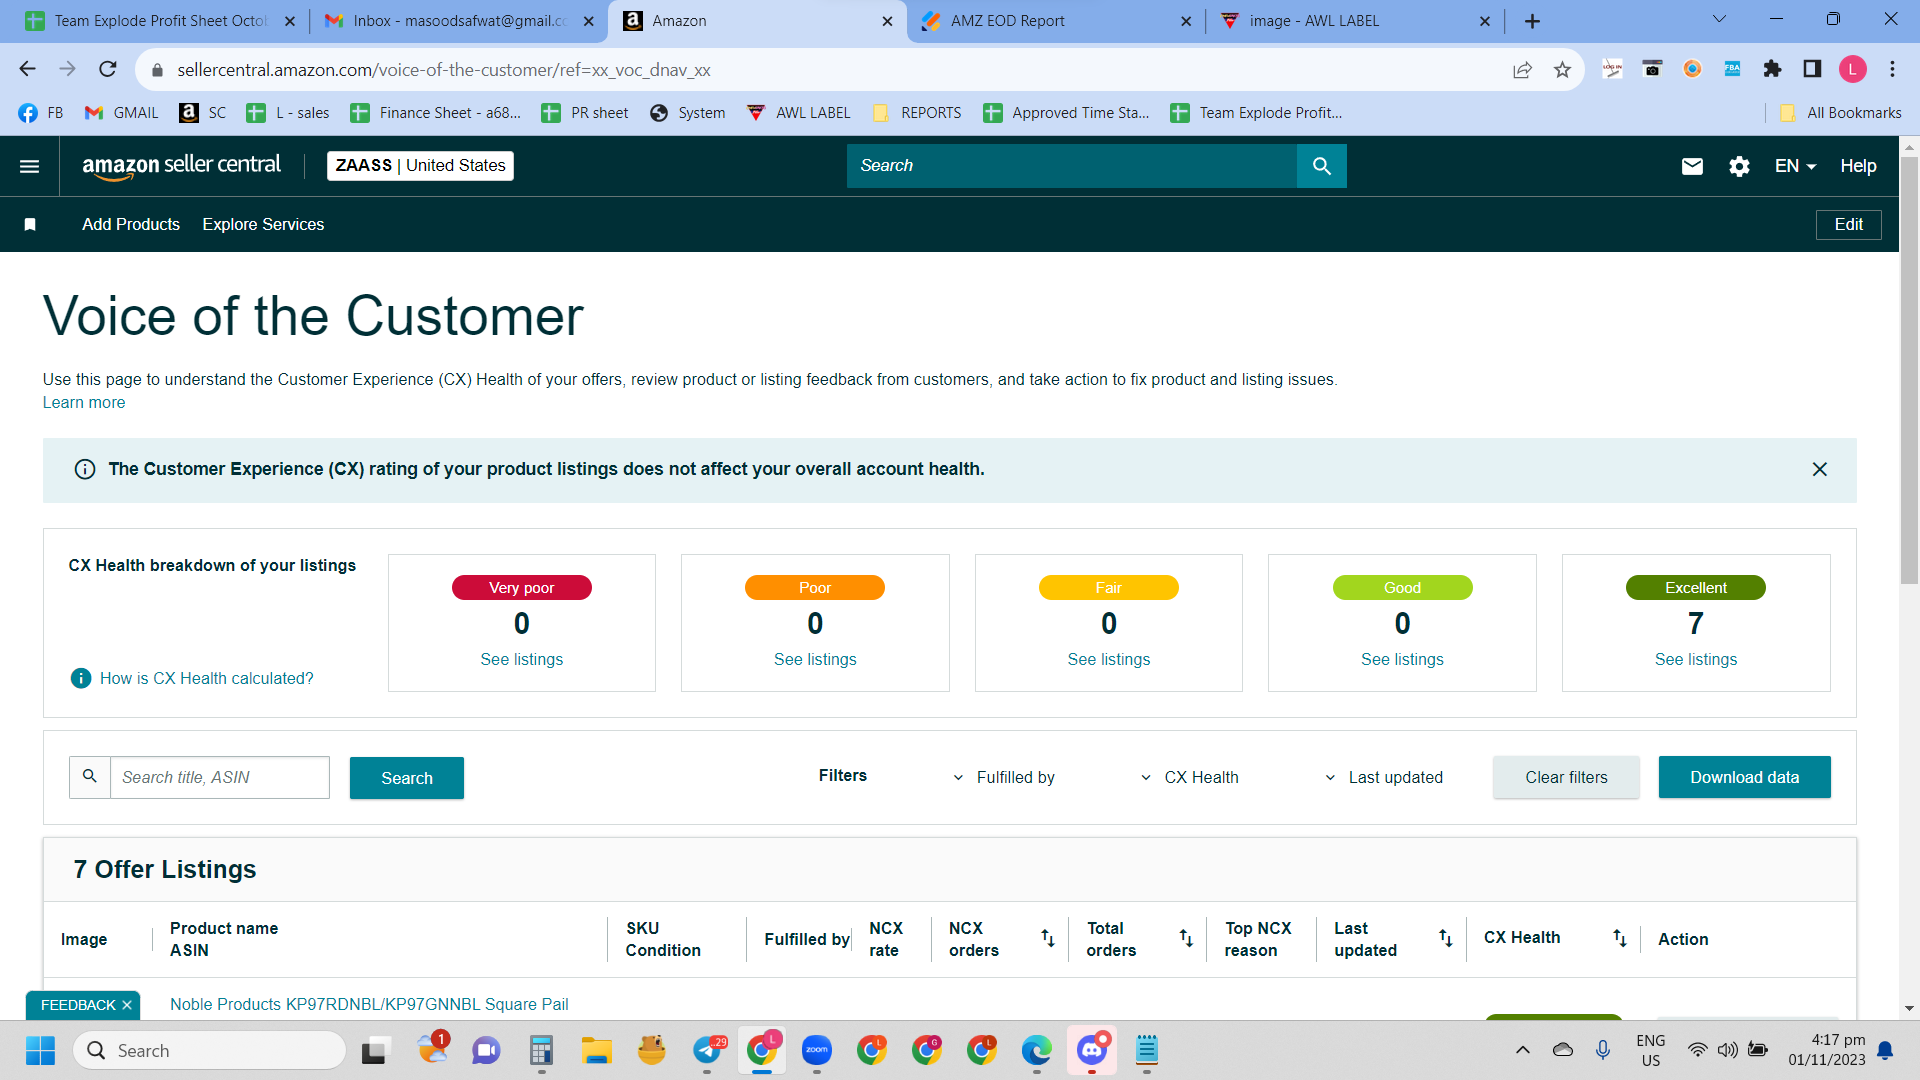The height and width of the screenshot is (1080, 1920).
Task: Click the page vertical scrollbar thumb
Action: point(1909,370)
